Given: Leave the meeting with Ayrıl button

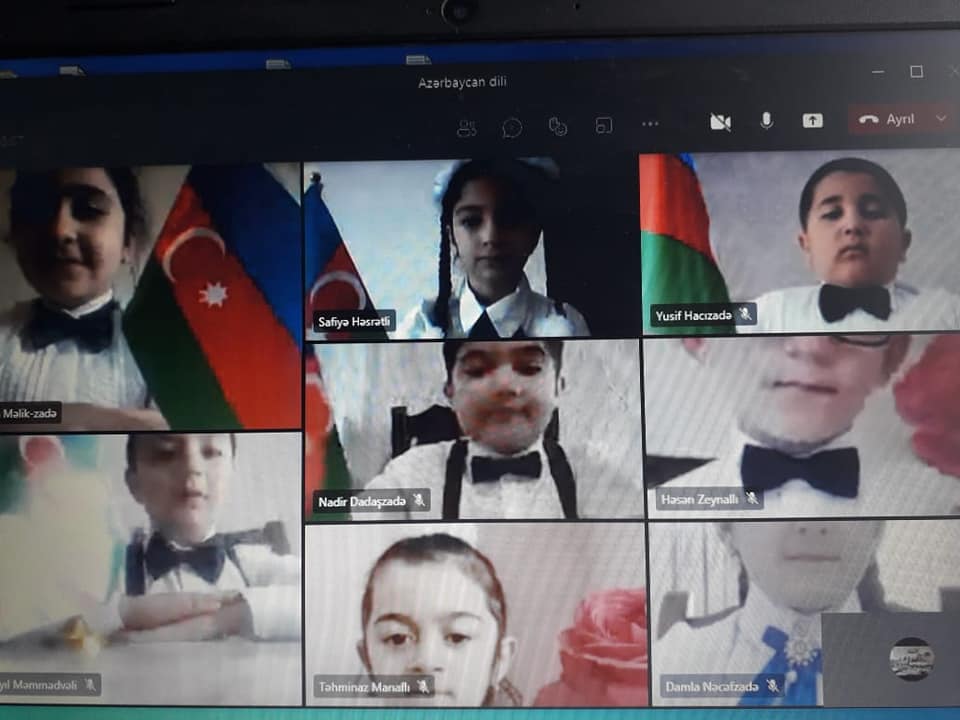Looking at the screenshot, I should (887, 119).
